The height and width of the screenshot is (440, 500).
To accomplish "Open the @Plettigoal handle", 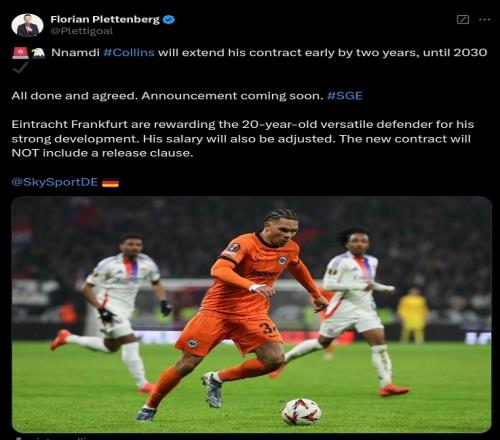I will pyautogui.click(x=82, y=31).
